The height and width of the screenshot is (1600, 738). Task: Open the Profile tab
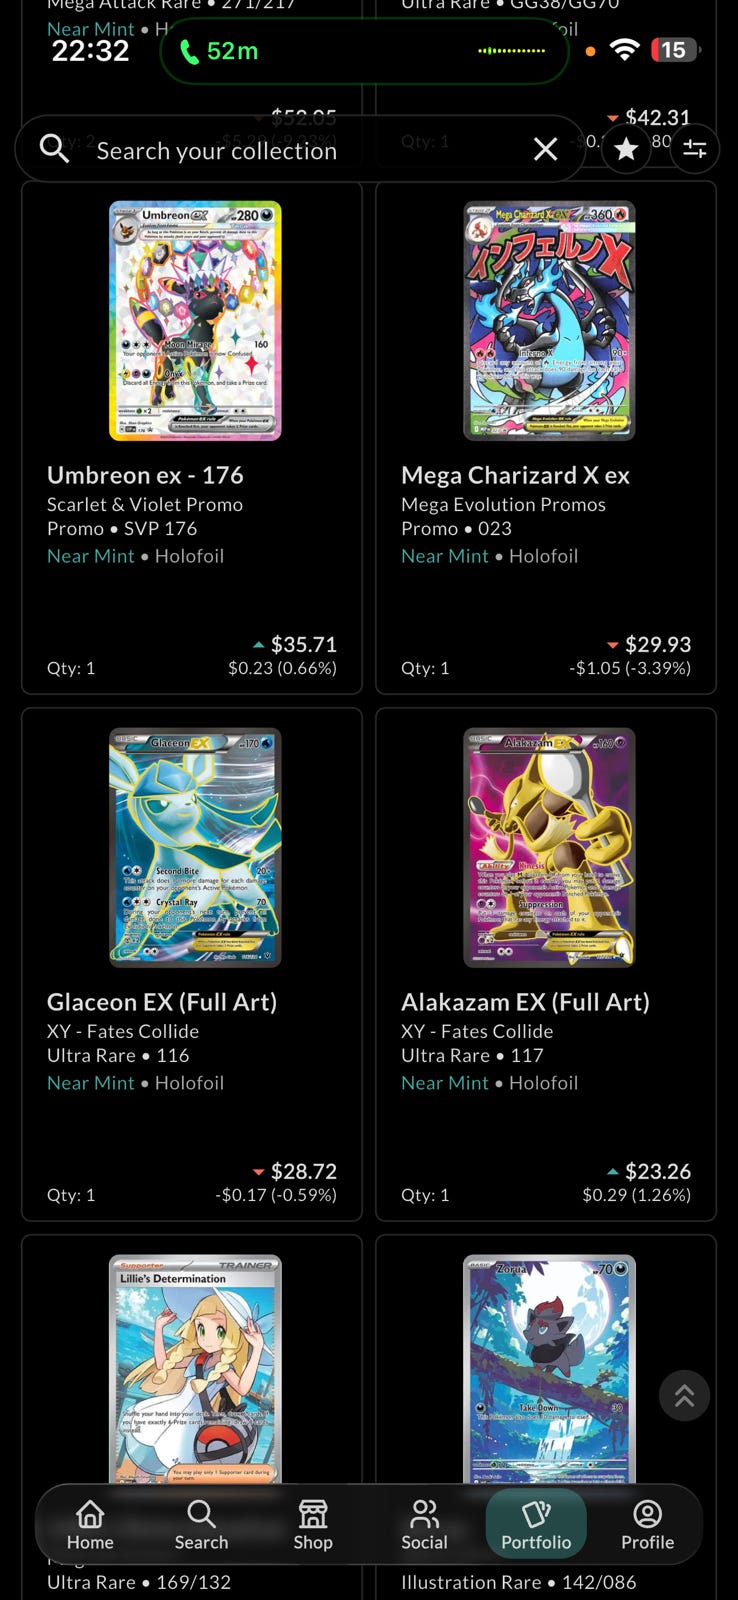(x=647, y=1525)
